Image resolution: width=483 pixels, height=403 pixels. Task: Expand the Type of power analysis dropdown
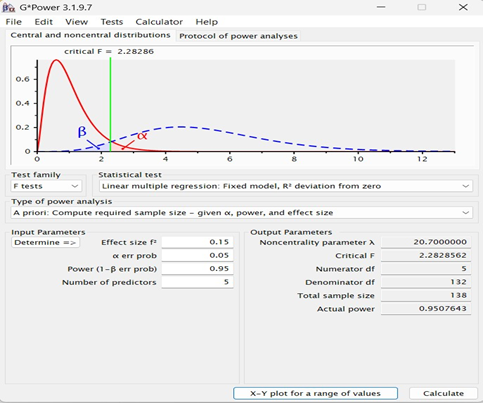tap(242, 213)
